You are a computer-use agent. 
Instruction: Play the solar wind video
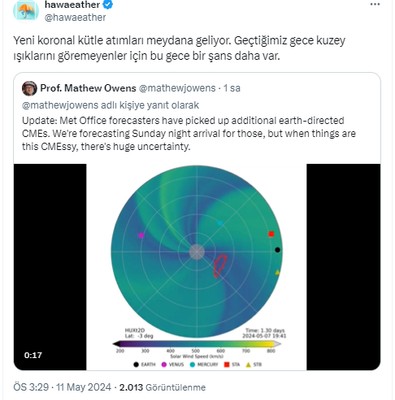(197, 267)
